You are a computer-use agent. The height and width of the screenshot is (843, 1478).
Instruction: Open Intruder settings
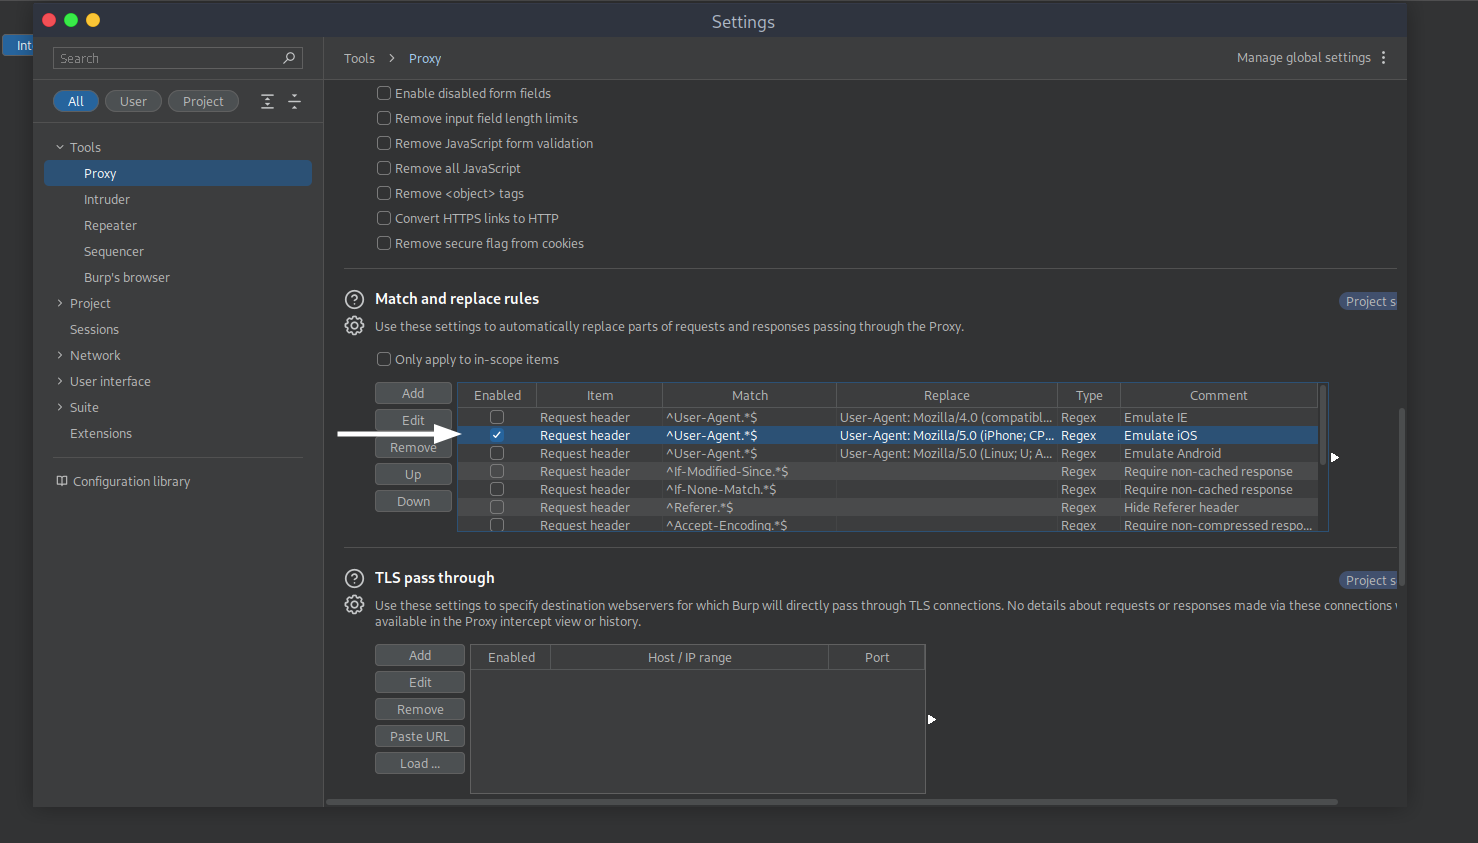click(x=107, y=199)
